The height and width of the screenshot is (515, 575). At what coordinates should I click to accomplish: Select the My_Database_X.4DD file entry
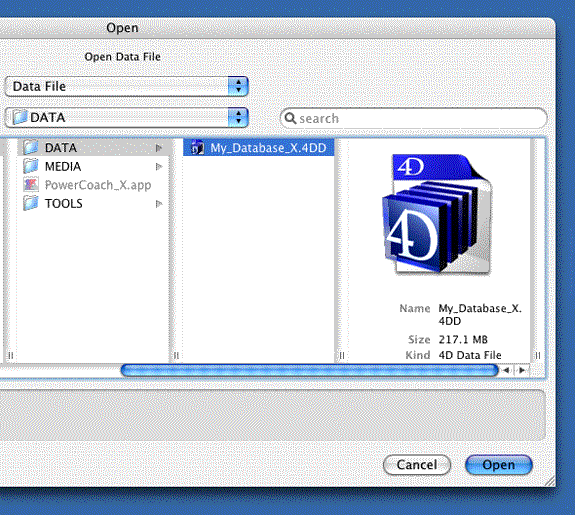click(259, 147)
